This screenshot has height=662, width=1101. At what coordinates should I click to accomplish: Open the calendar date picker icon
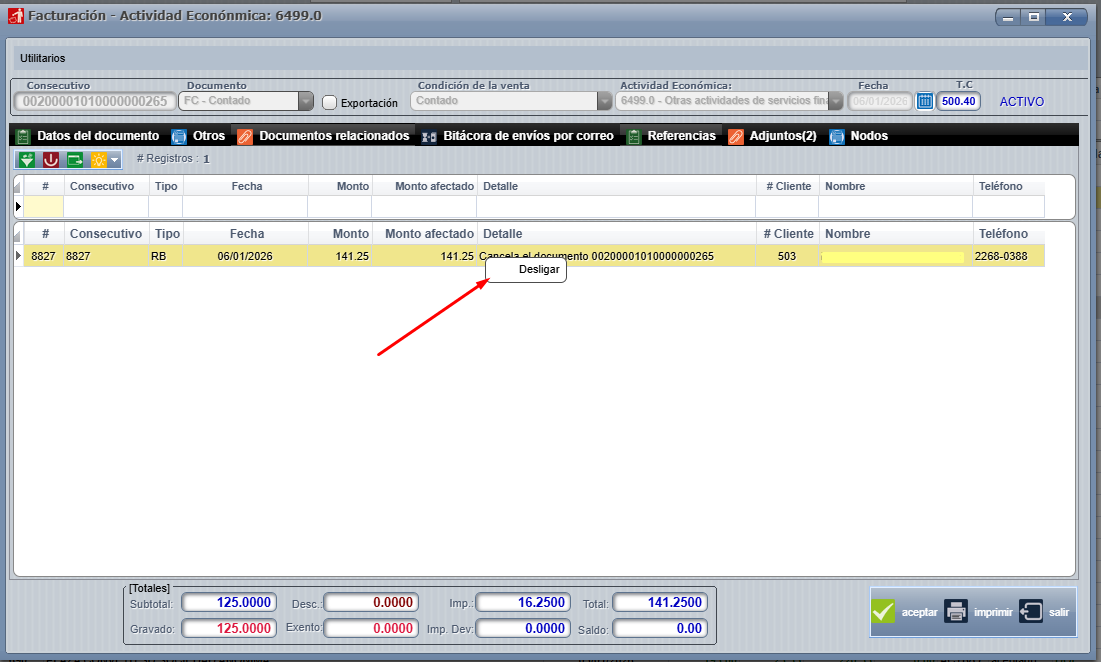[925, 101]
